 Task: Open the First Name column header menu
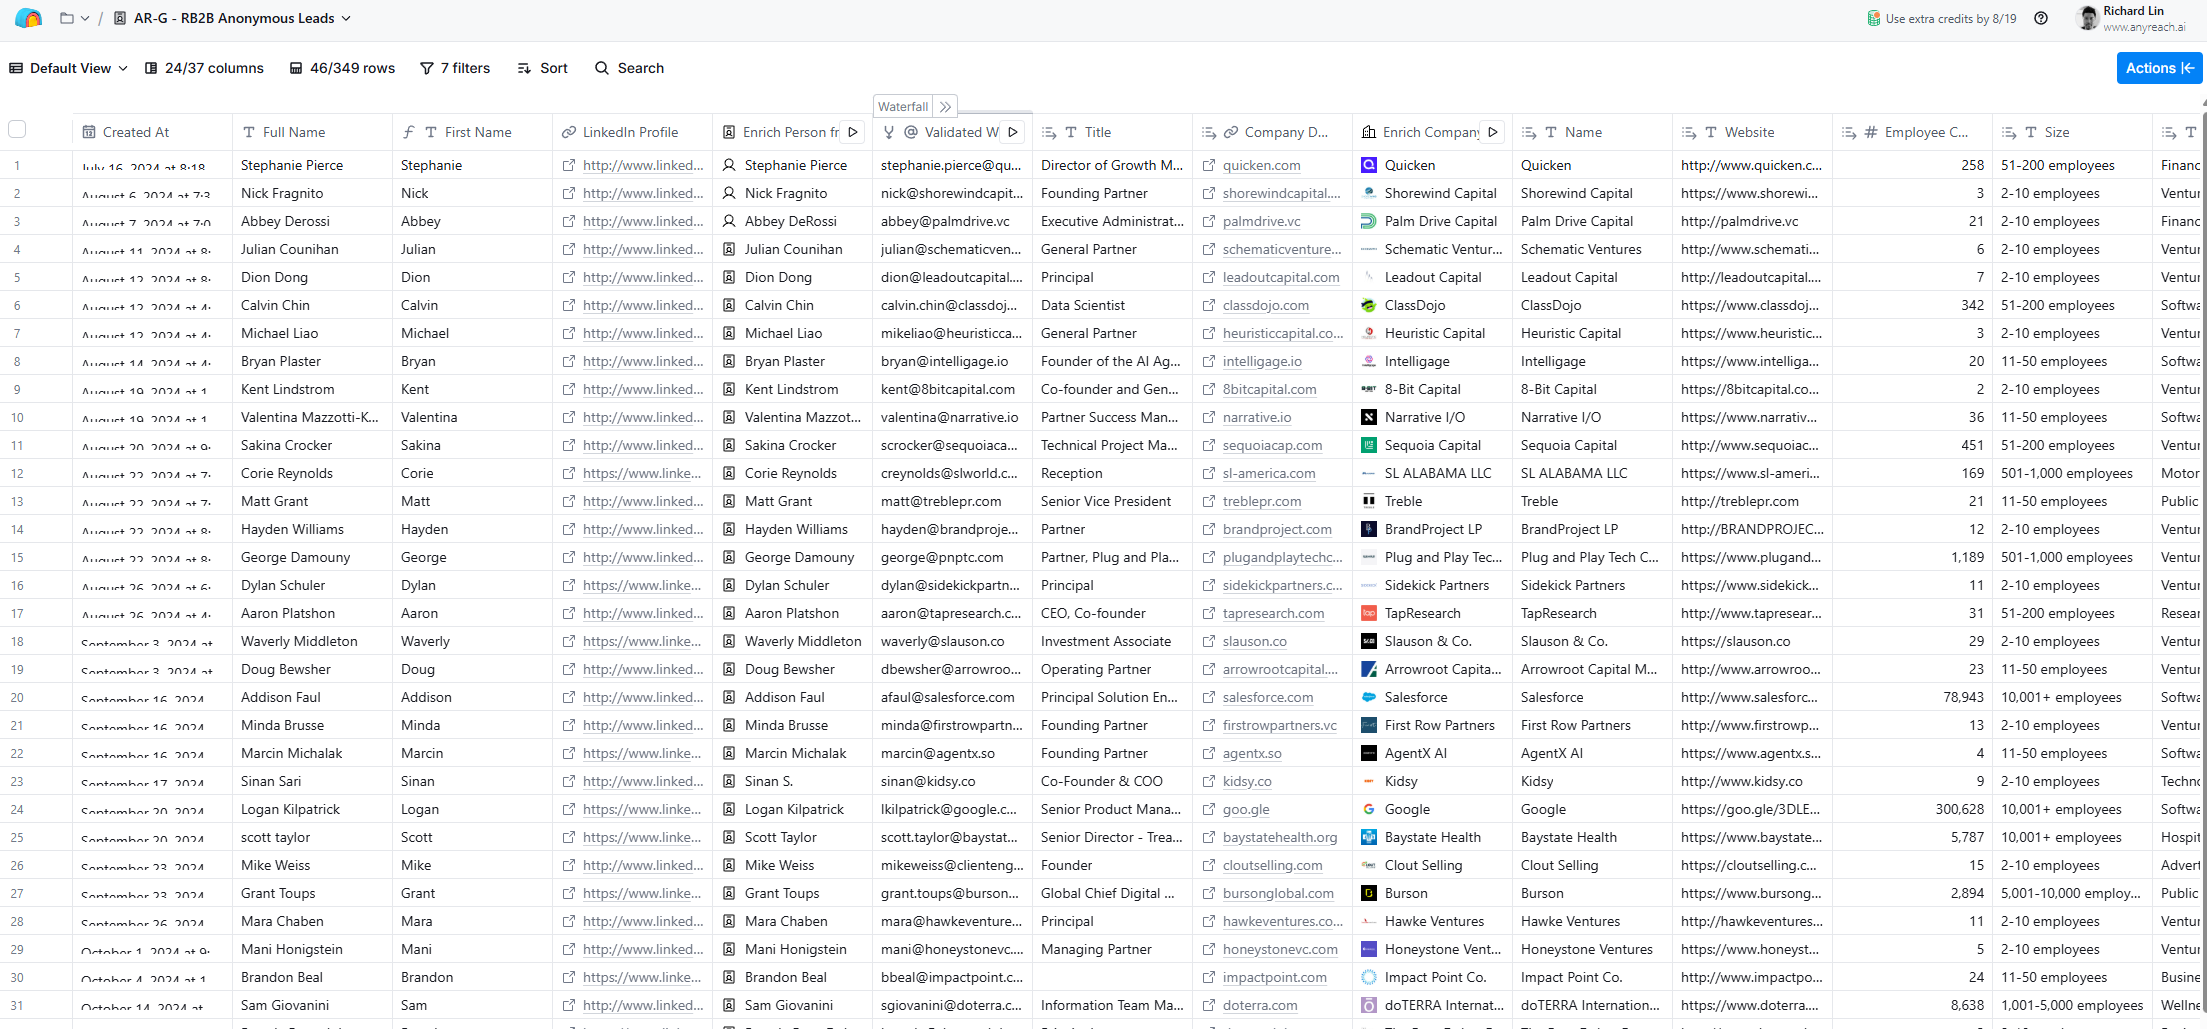(472, 132)
